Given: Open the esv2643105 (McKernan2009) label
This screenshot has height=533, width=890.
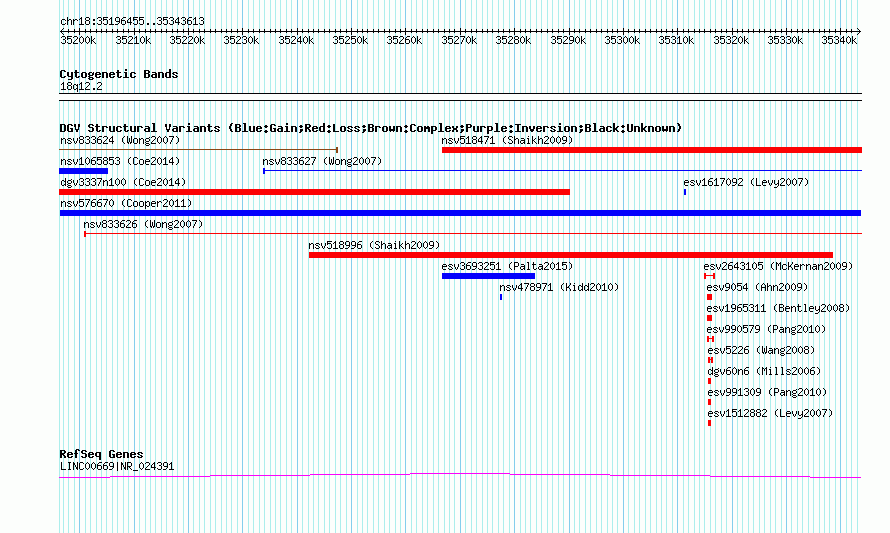Looking at the screenshot, I should [x=778, y=266].
